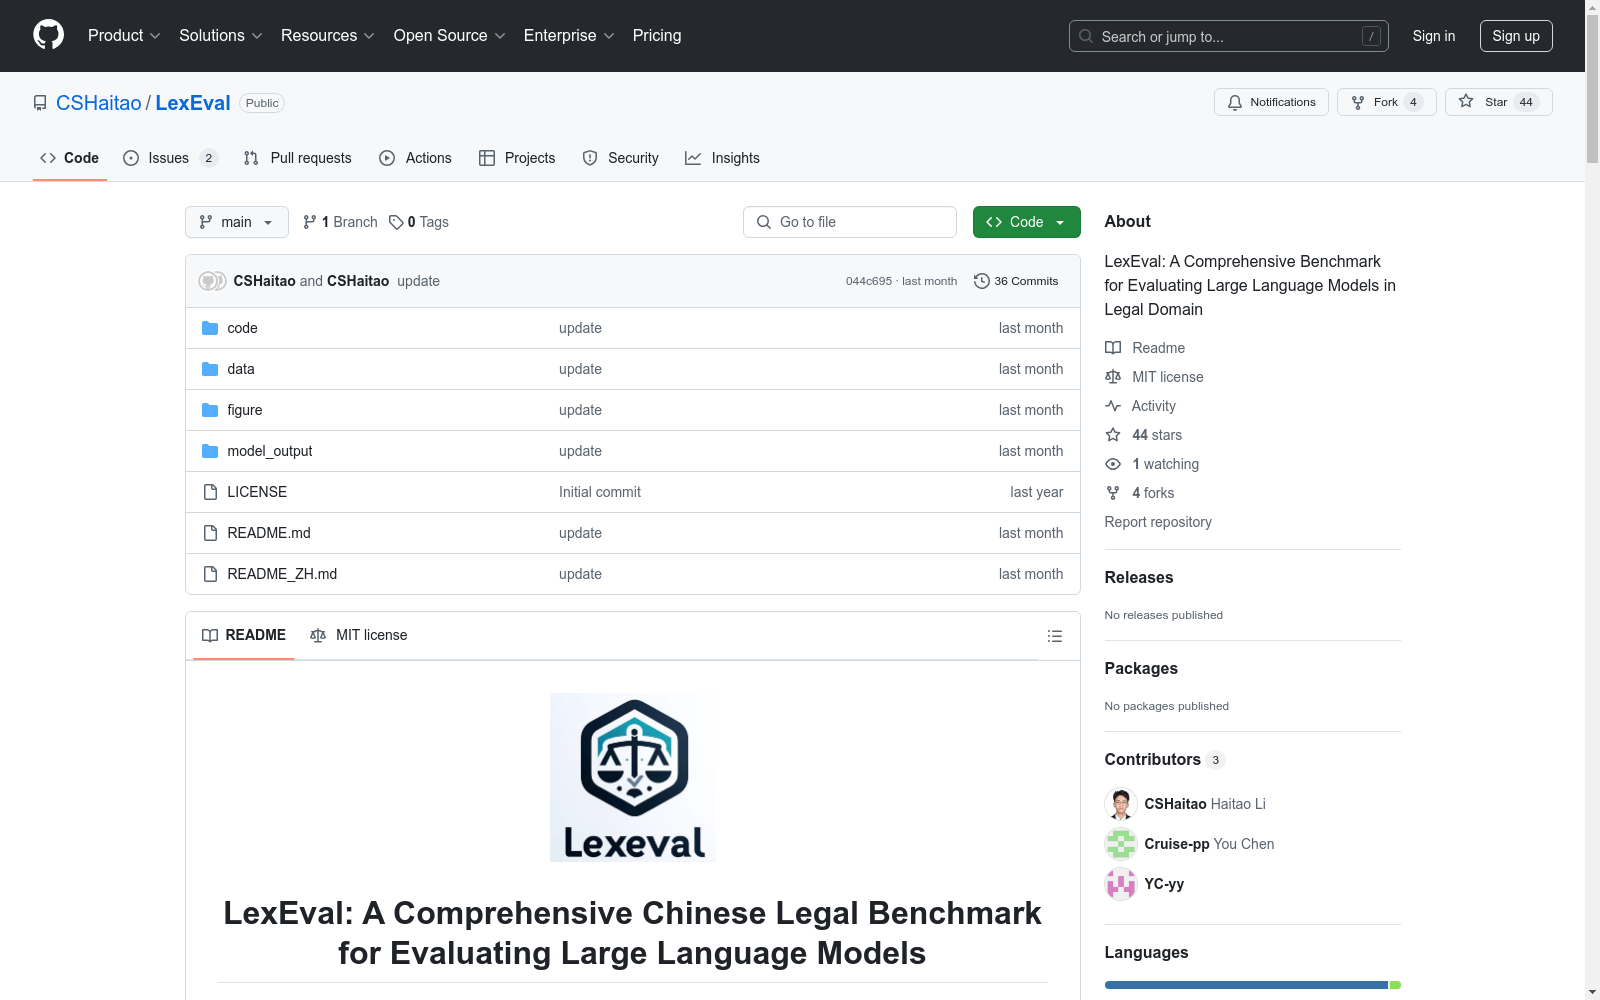Click the repository icon beside CSHaitao
The height and width of the screenshot is (1000, 1600).
(40, 103)
